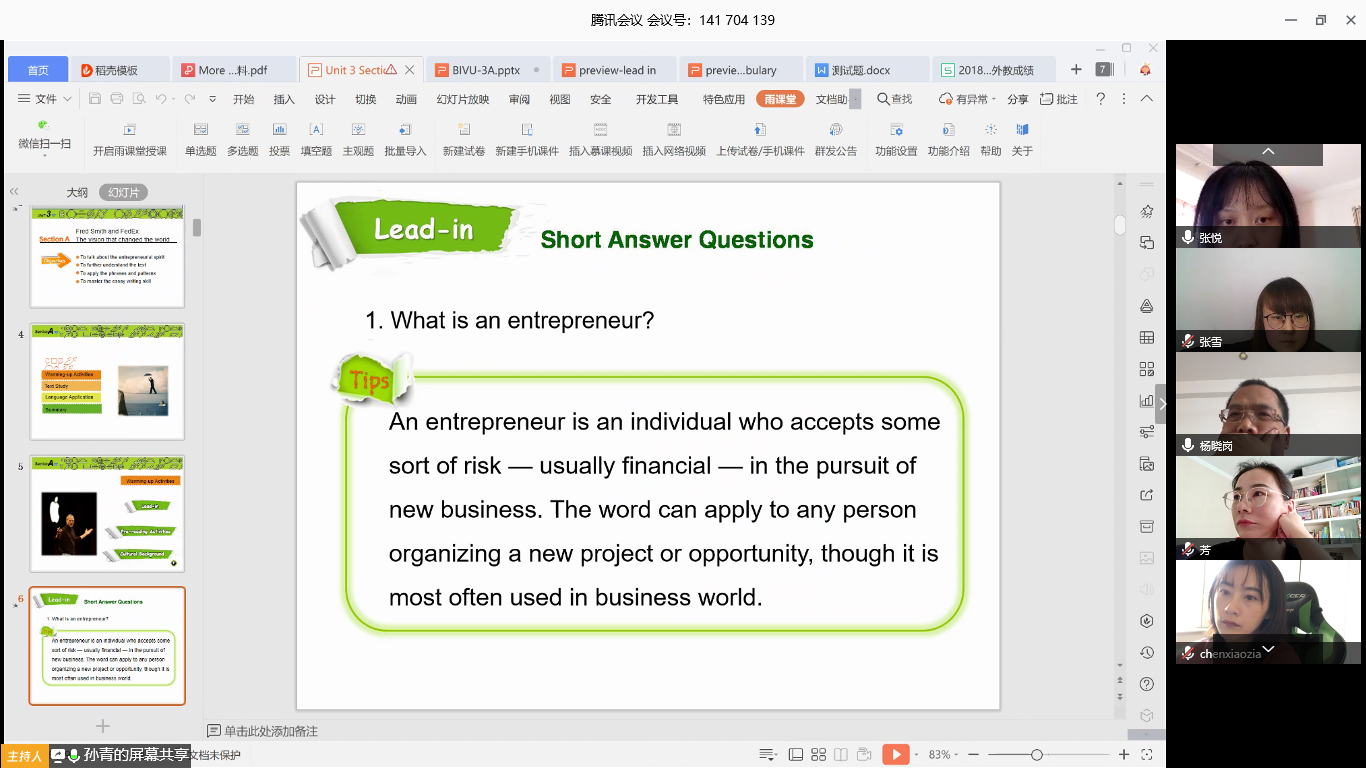
Task: Switch to the 测试题.docx document tab
Action: pyautogui.click(x=860, y=70)
